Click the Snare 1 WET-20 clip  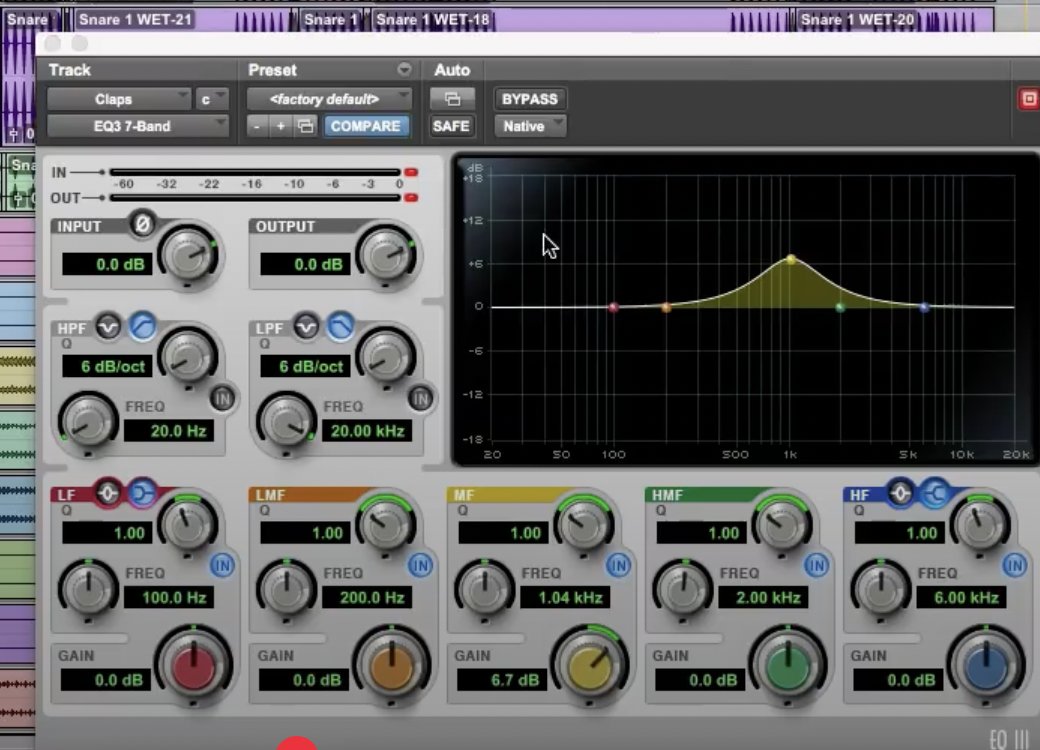pyautogui.click(x=895, y=20)
